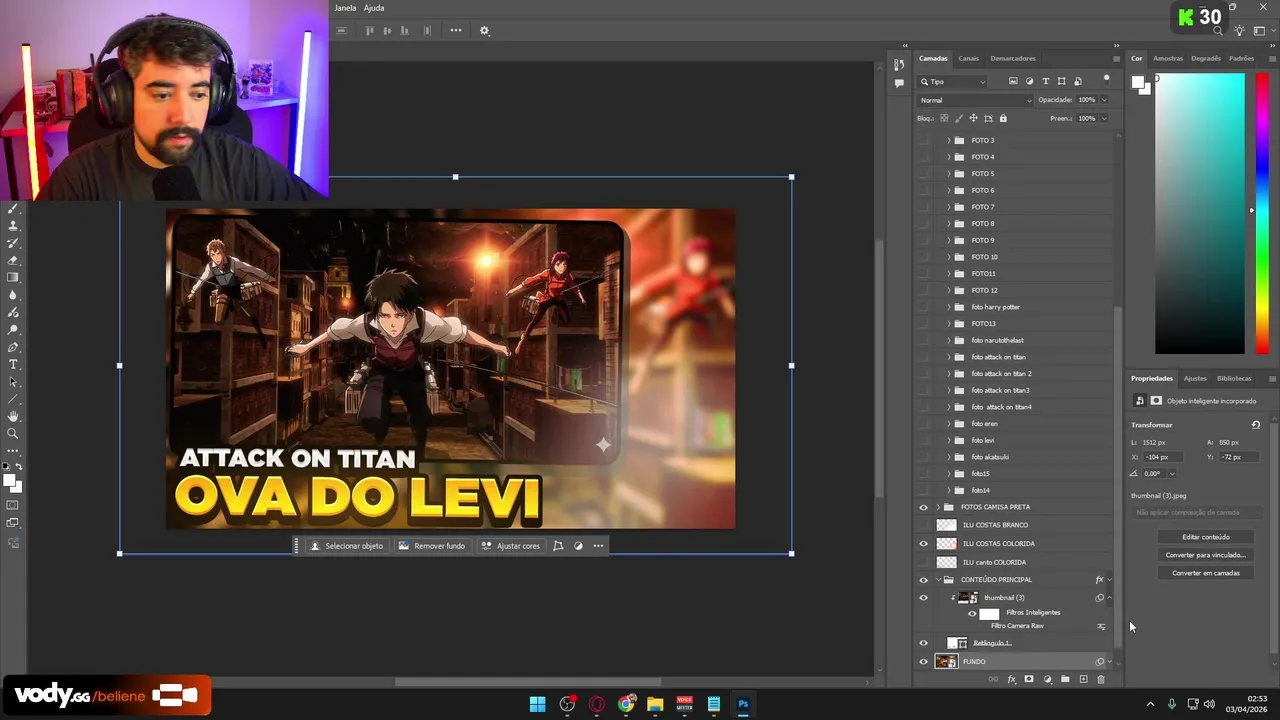The width and height of the screenshot is (1280, 720).
Task: Click the Converter para vinculado button
Action: (x=1206, y=555)
